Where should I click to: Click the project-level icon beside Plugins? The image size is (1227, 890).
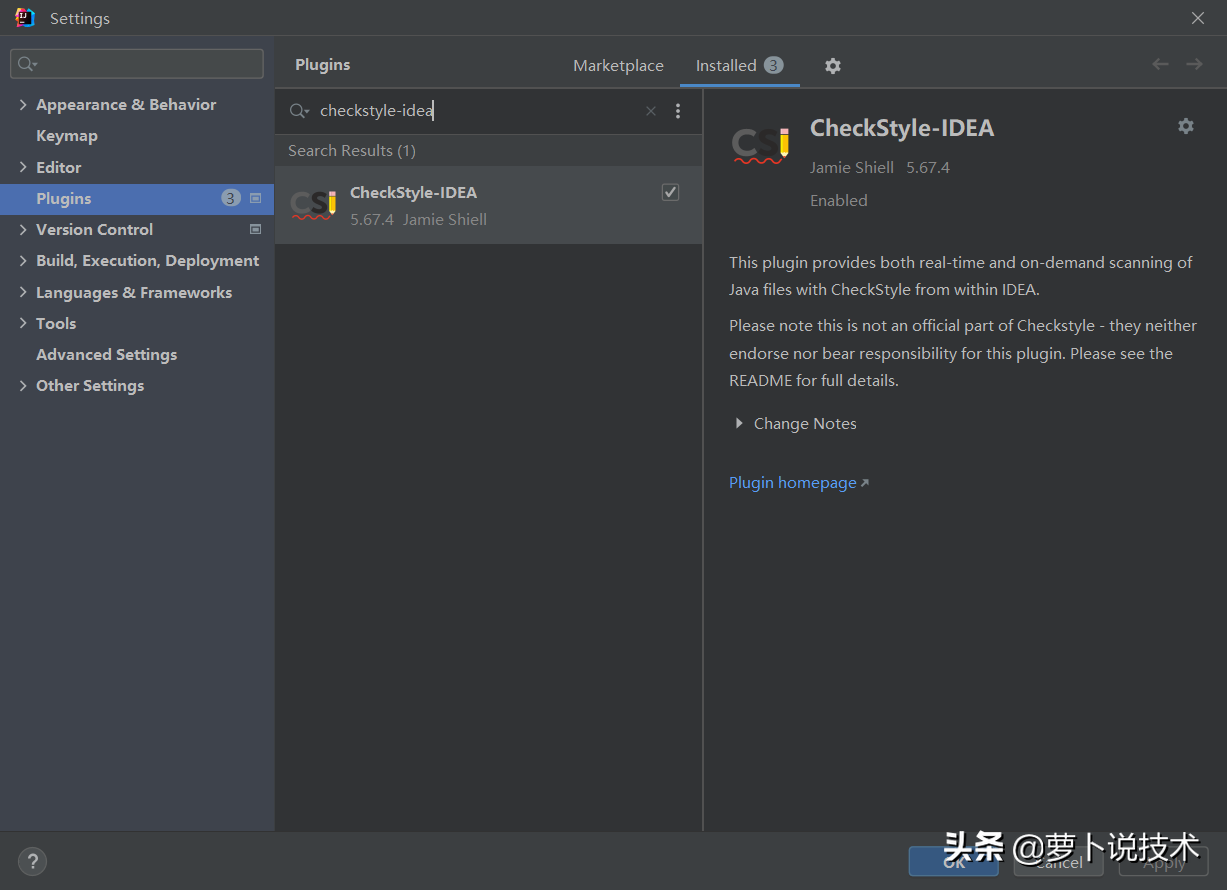tap(255, 198)
